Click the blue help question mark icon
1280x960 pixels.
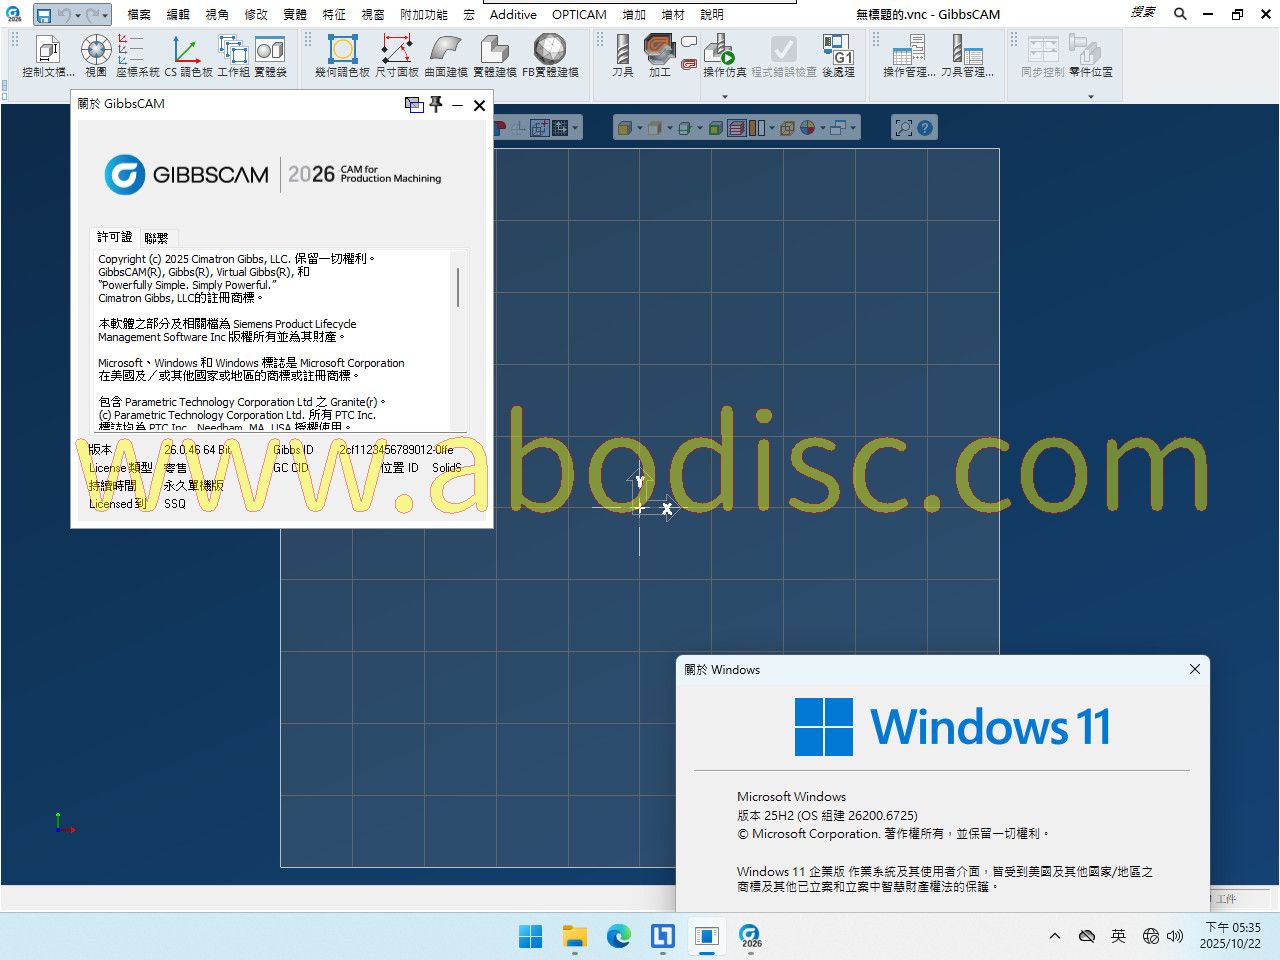[925, 128]
